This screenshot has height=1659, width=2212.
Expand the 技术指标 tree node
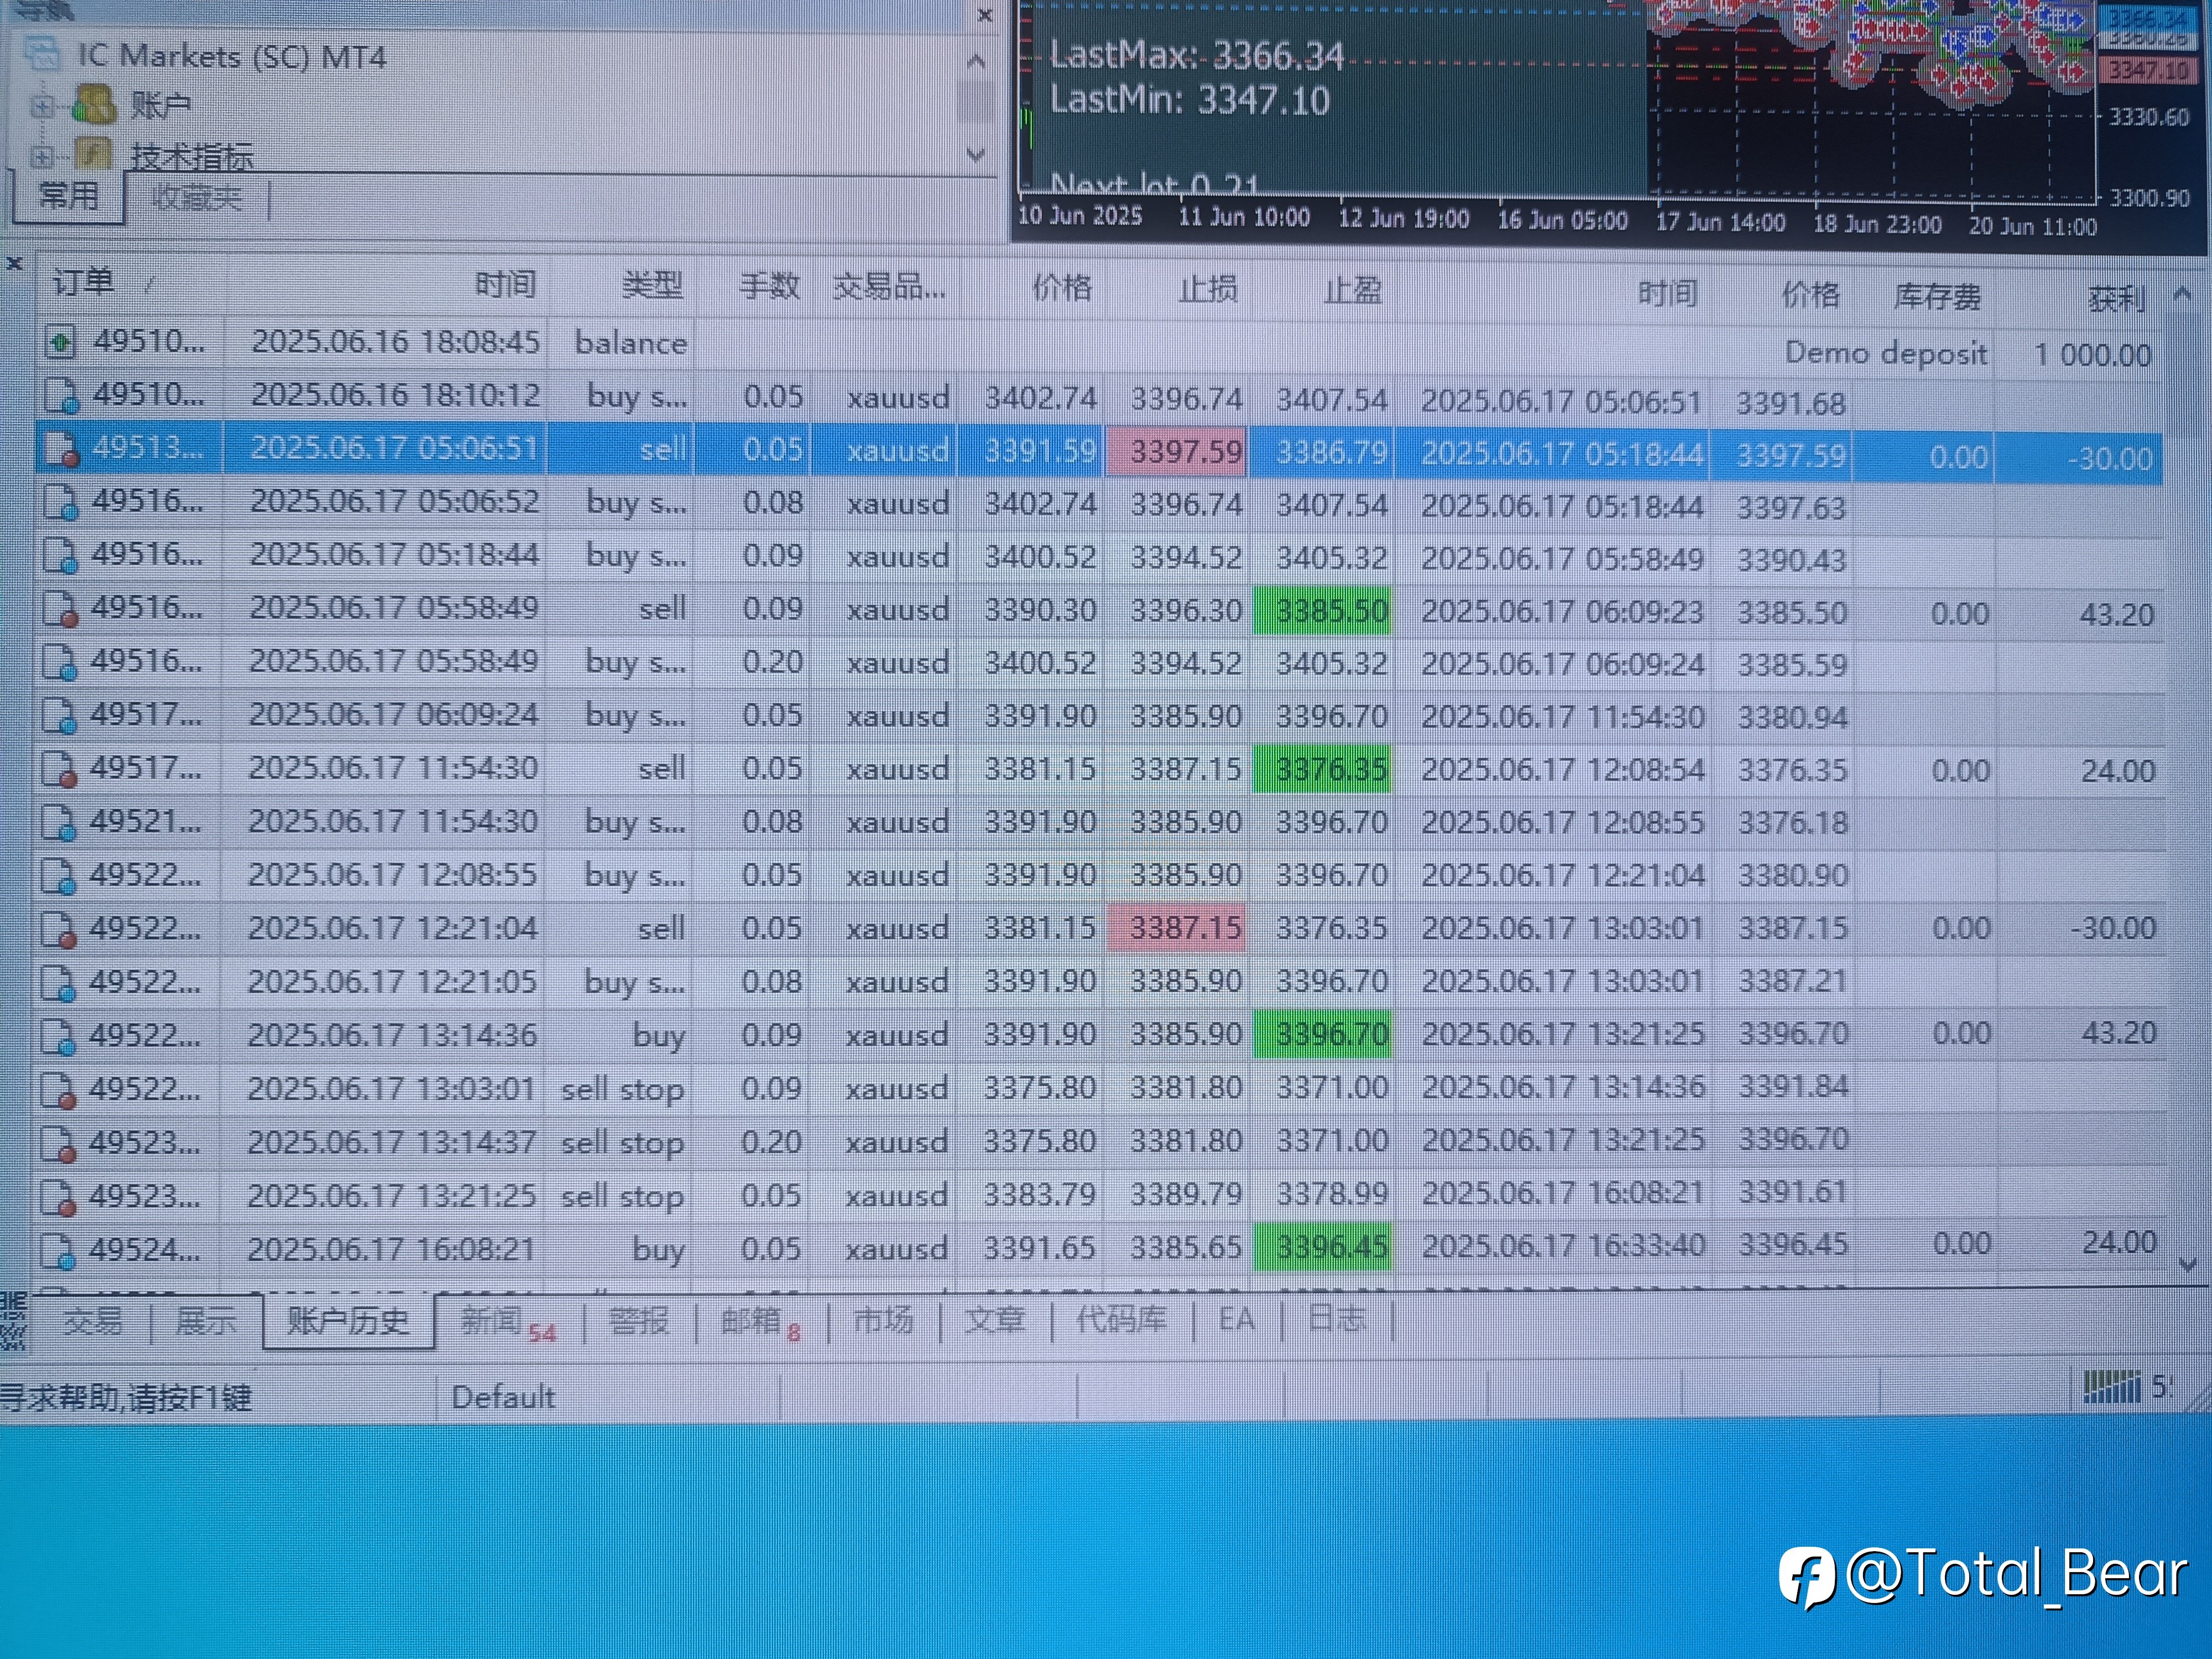click(x=42, y=156)
